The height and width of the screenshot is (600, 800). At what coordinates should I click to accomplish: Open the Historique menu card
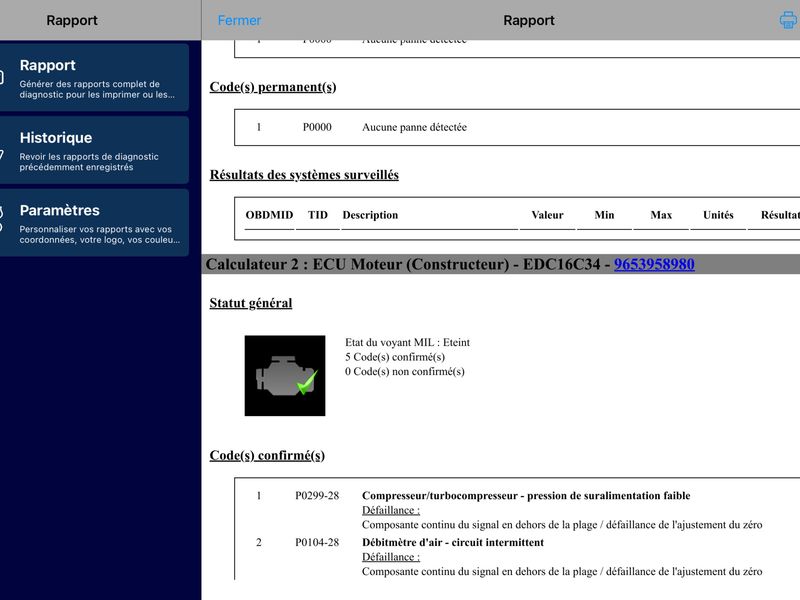tap(94, 150)
